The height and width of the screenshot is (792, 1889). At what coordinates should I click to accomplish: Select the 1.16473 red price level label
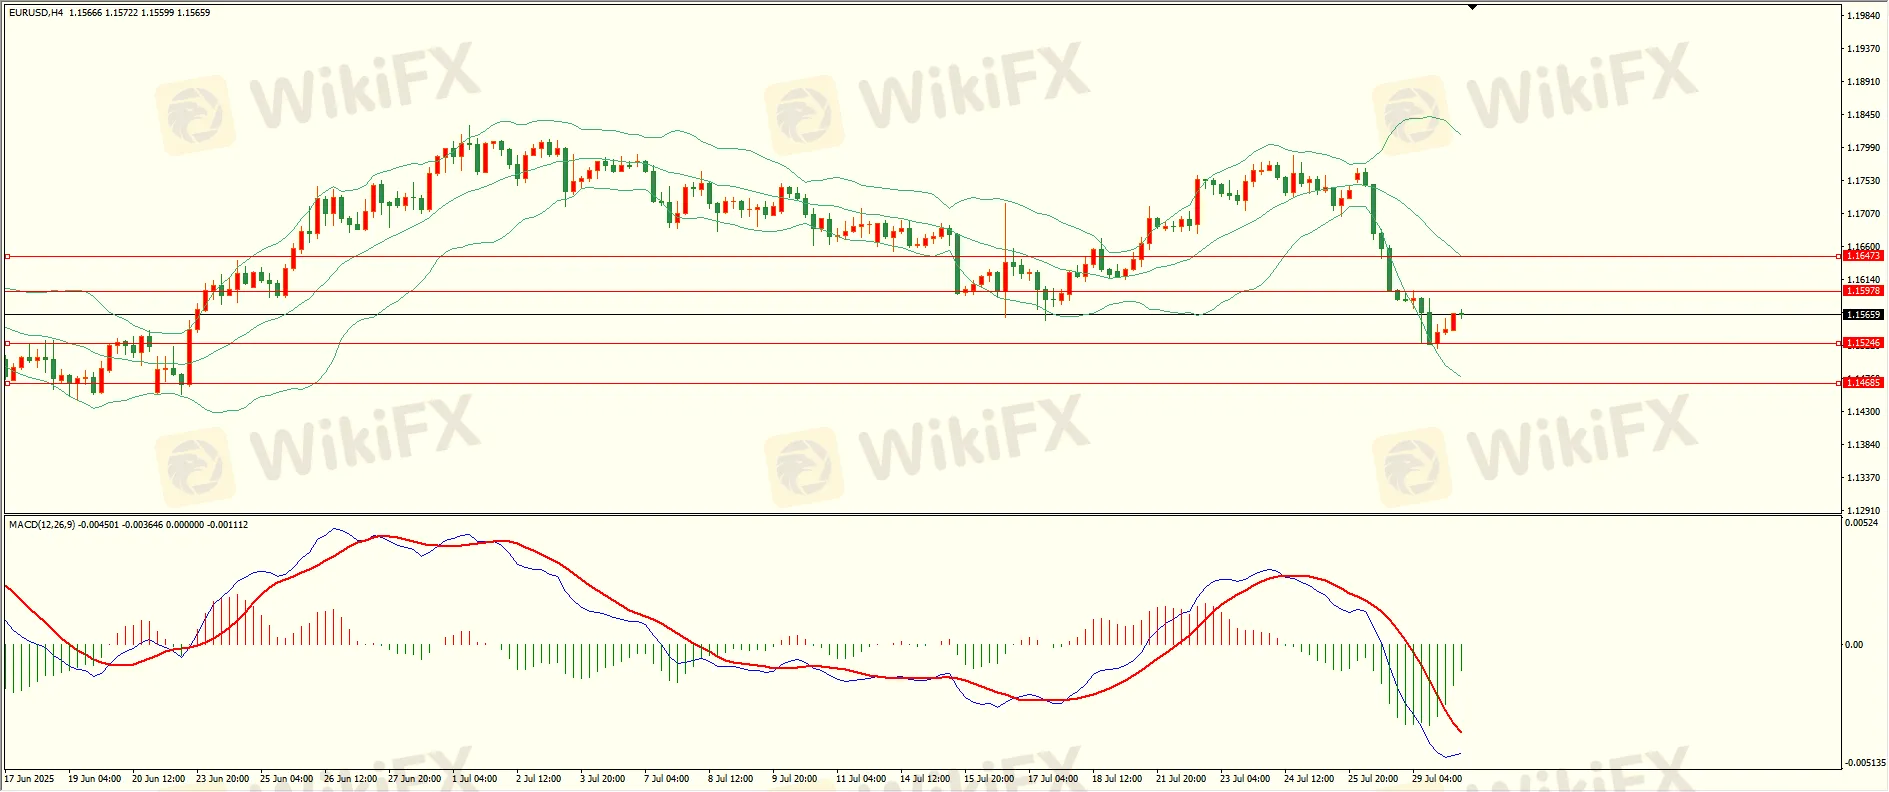pyautogui.click(x=1863, y=256)
